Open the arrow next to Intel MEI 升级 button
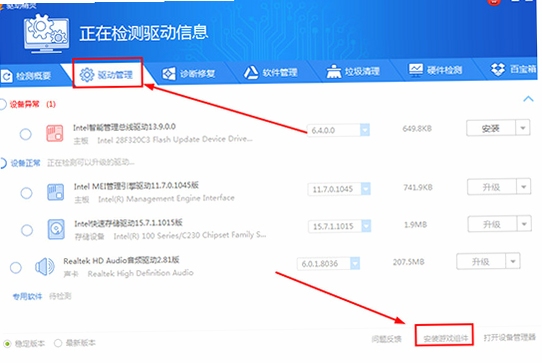Image resolution: width=542 pixels, height=363 pixels. click(x=523, y=187)
